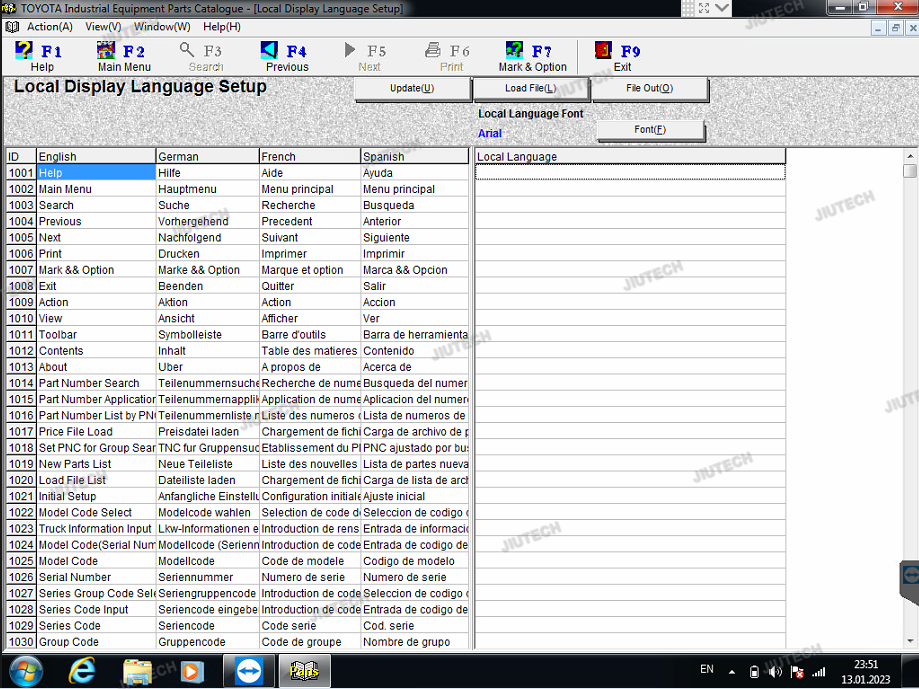
Task: Click the F6 Print toolbar icon
Action: [x=451, y=57]
